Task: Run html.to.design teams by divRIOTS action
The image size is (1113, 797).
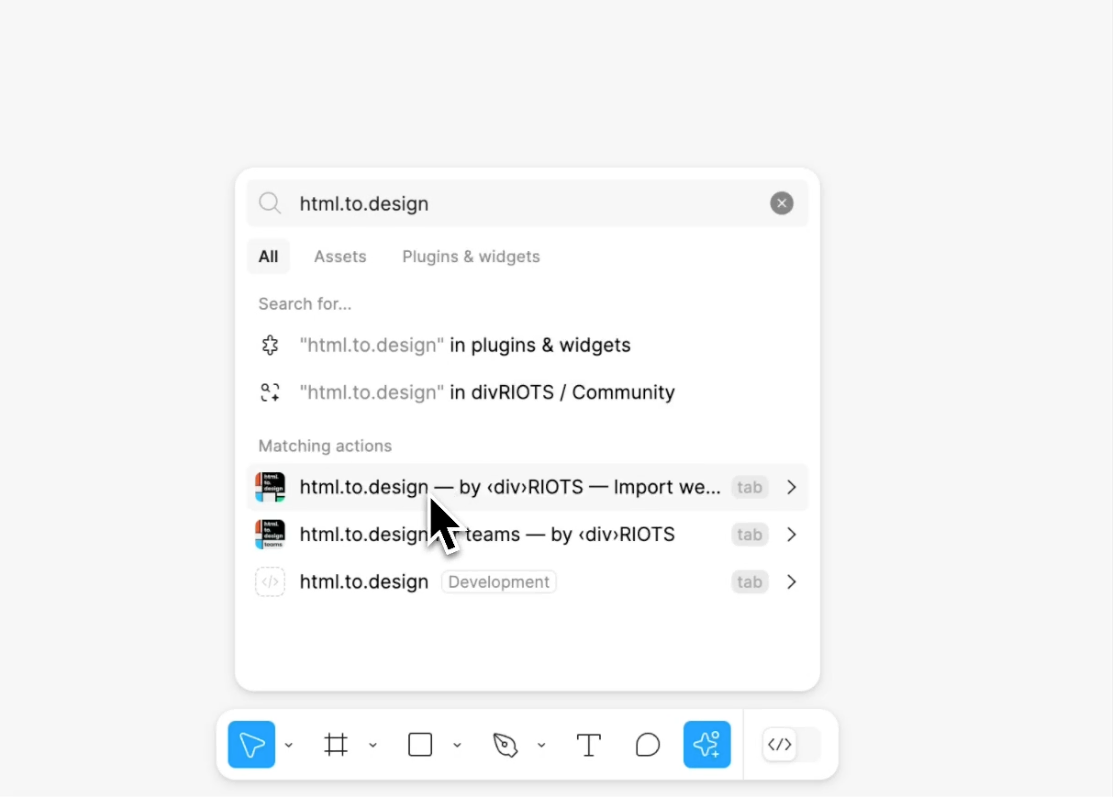Action: pos(527,534)
